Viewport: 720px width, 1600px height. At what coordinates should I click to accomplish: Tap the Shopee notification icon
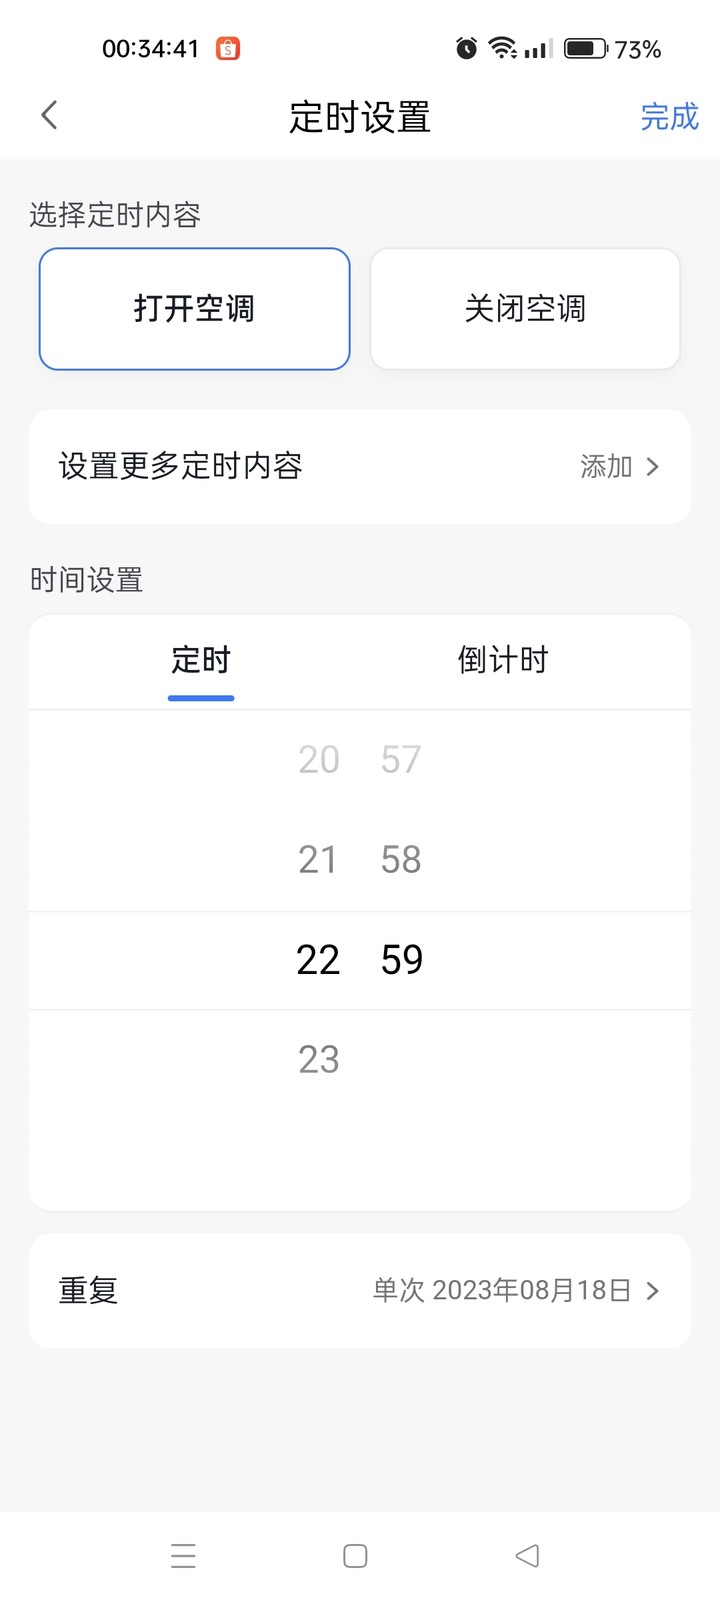click(228, 48)
